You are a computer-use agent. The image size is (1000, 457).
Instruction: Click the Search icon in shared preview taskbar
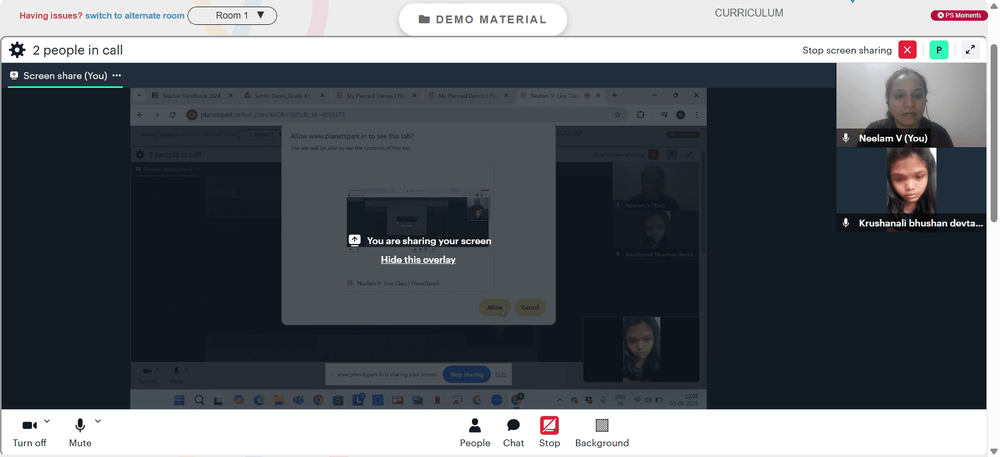[x=199, y=400]
